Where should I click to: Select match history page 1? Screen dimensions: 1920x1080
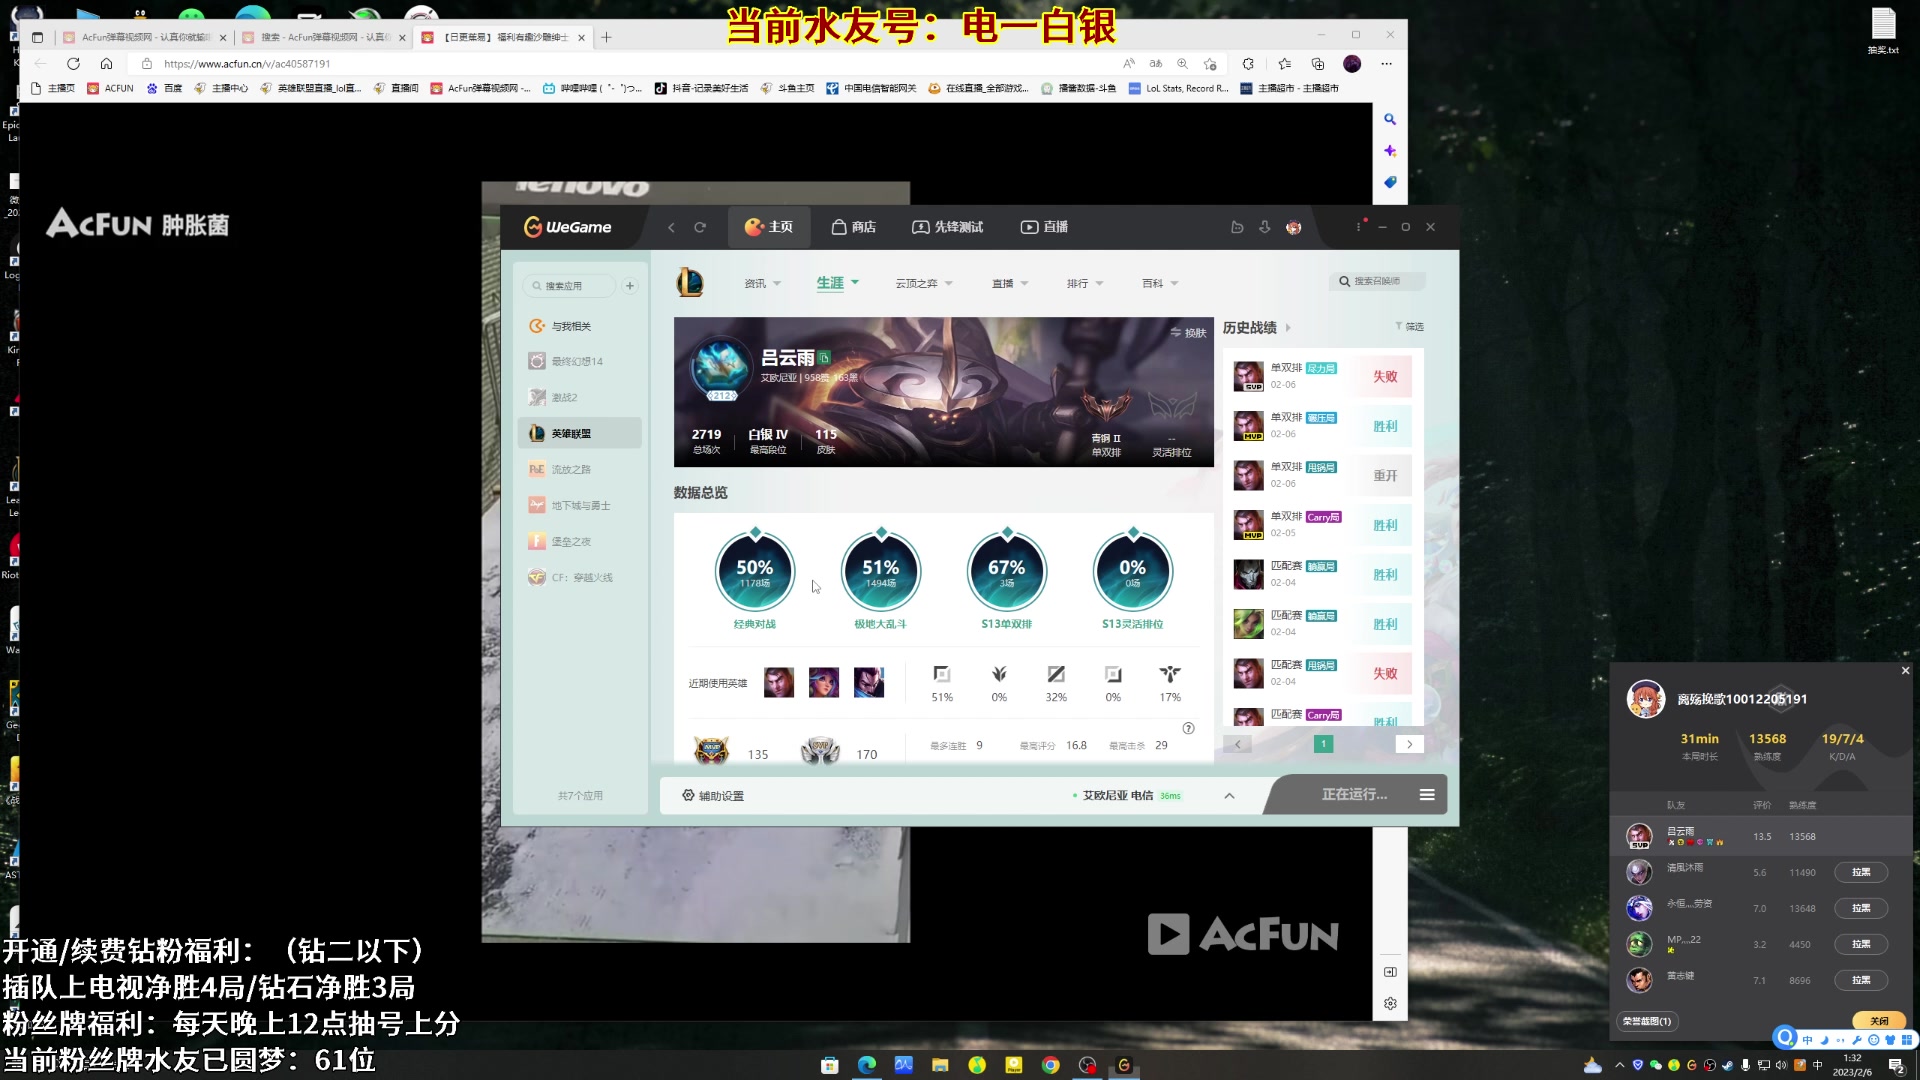[1323, 744]
